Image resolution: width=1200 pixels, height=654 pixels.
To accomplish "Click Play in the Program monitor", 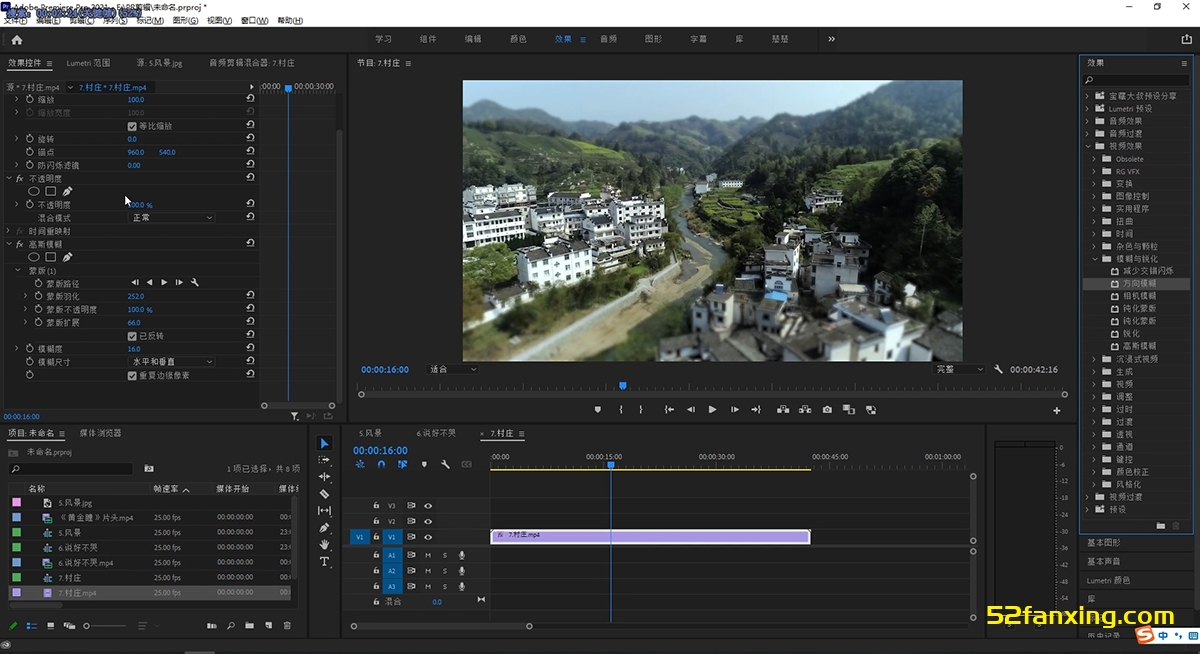I will tap(712, 409).
